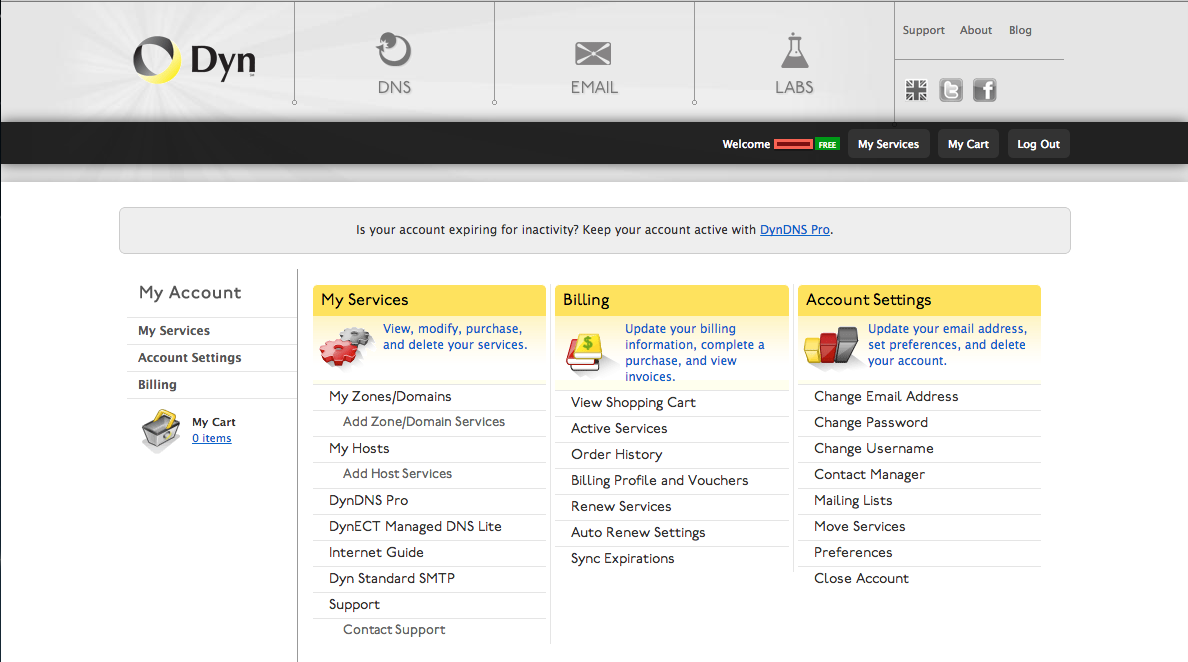
Task: Click the shopping cart basket icon
Action: [x=161, y=430]
